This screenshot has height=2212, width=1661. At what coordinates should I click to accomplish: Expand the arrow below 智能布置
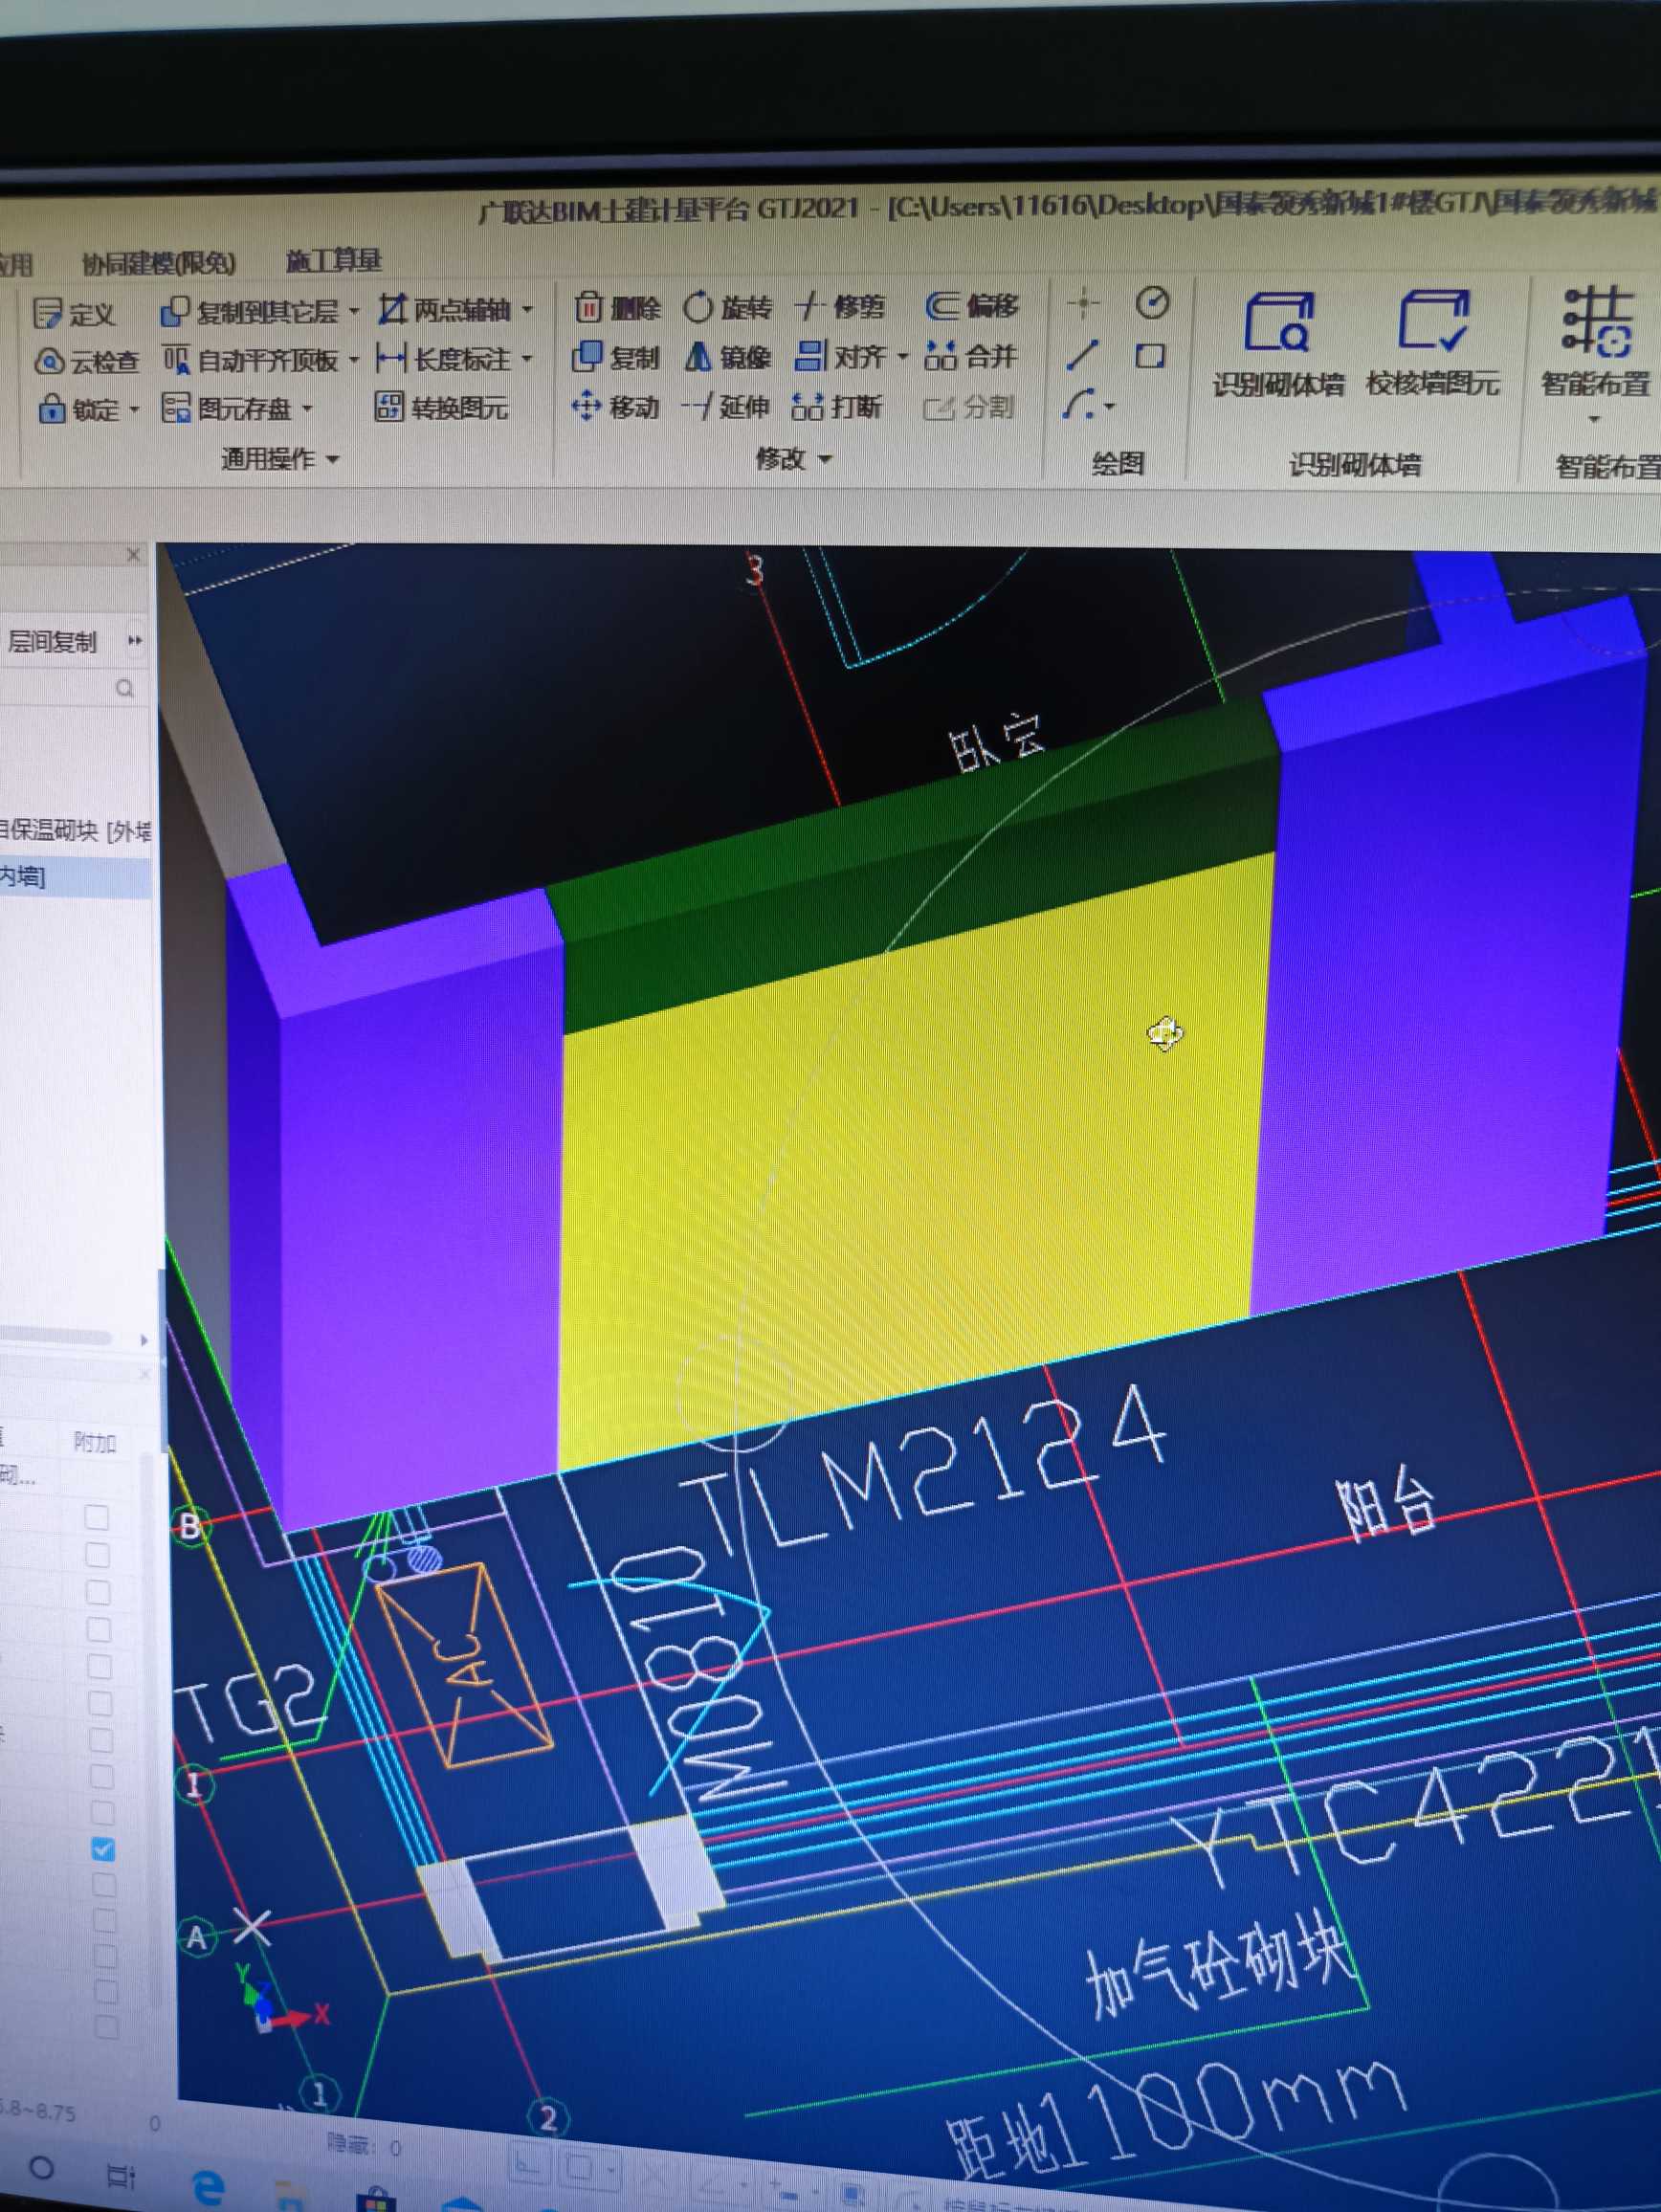click(1594, 420)
